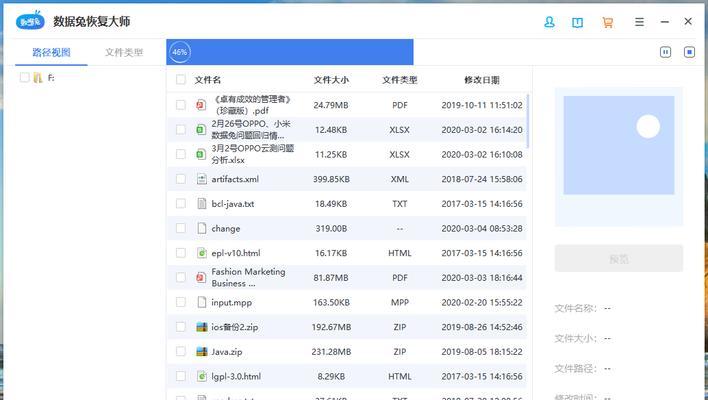This screenshot has height=400, width=708.
Task: Check the input.mpp row
Action: point(181,302)
